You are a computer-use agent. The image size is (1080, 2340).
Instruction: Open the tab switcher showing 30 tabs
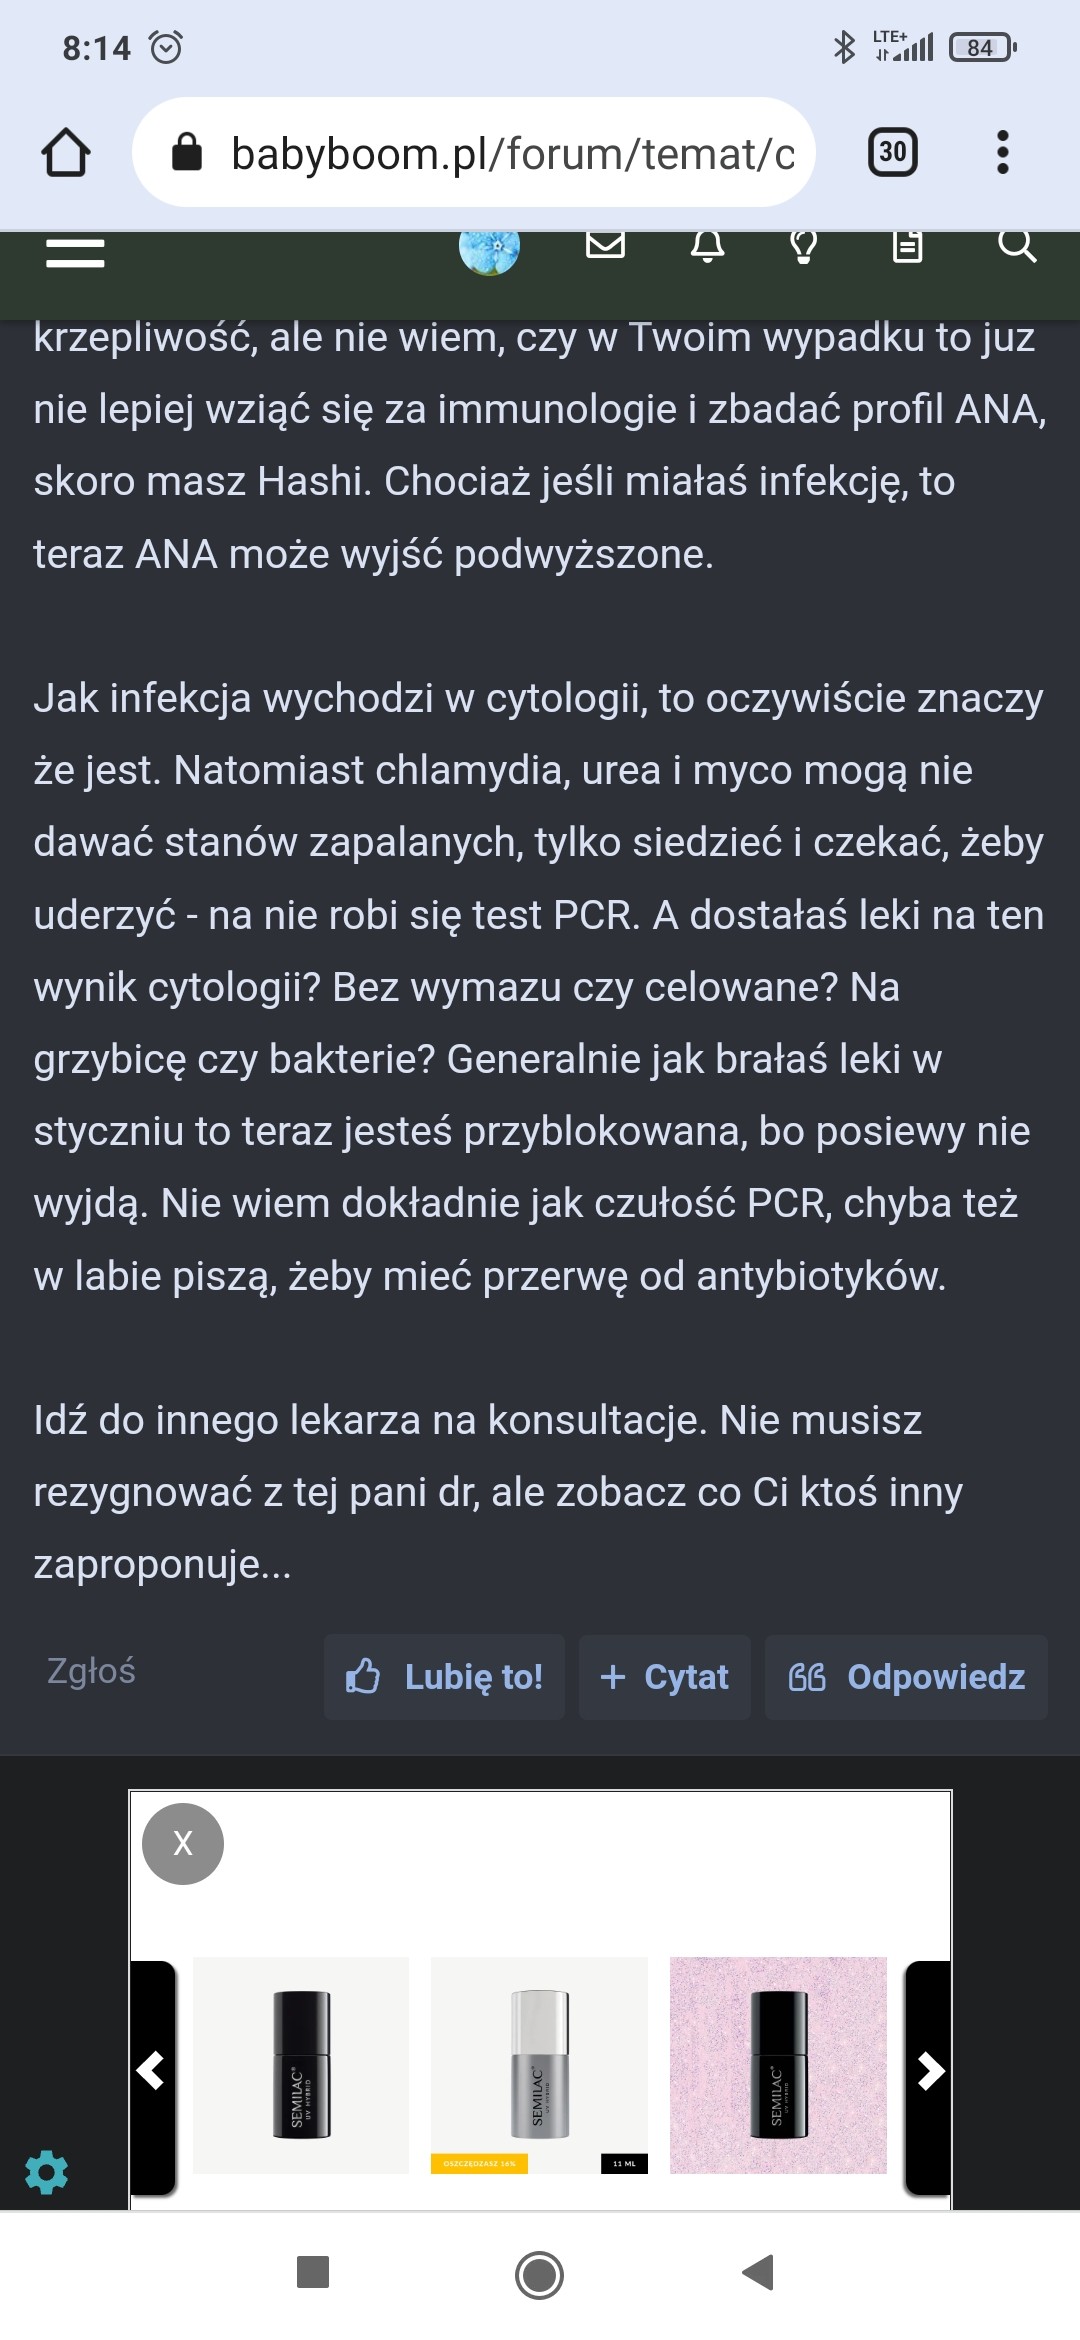(x=892, y=153)
